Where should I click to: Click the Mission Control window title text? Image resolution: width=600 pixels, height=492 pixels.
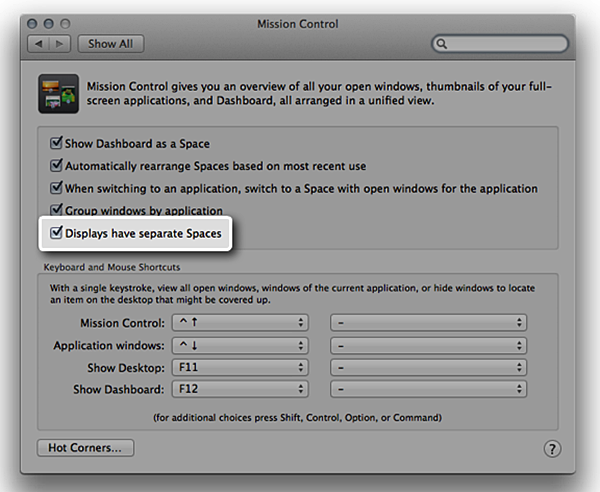click(x=298, y=24)
